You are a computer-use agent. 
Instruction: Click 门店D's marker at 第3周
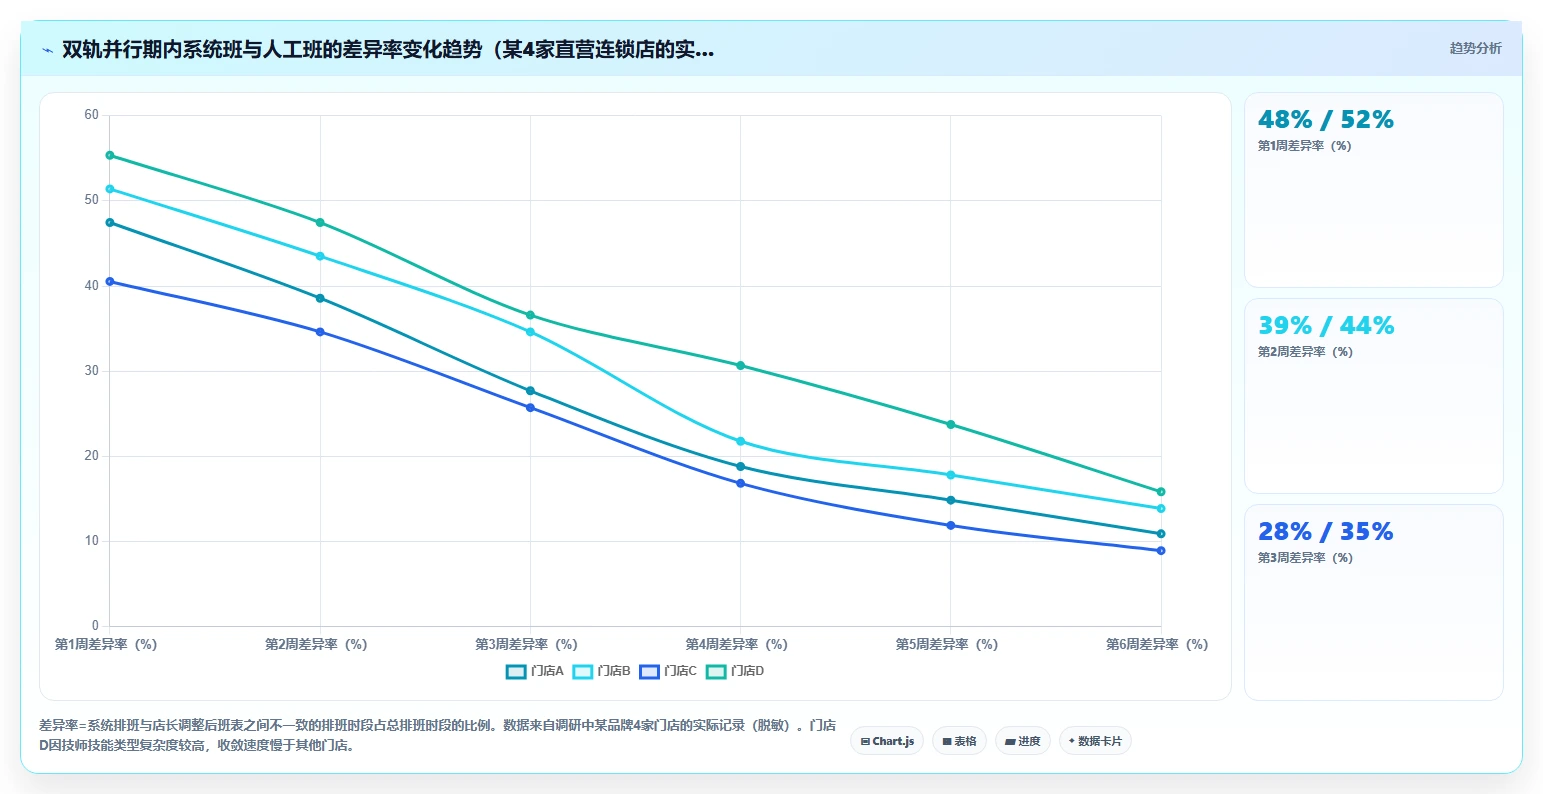tap(530, 315)
